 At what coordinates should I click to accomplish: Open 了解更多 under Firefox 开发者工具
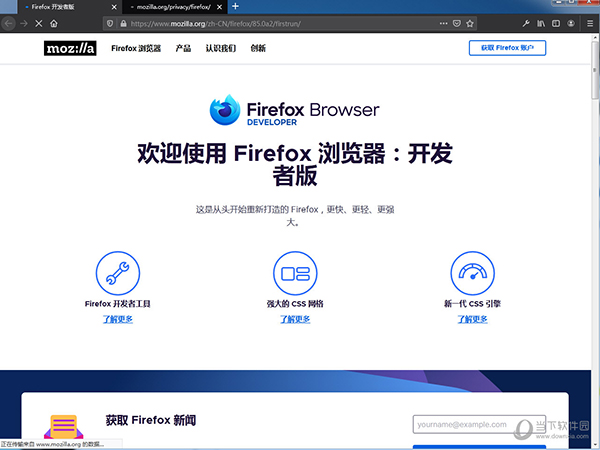tap(118, 319)
